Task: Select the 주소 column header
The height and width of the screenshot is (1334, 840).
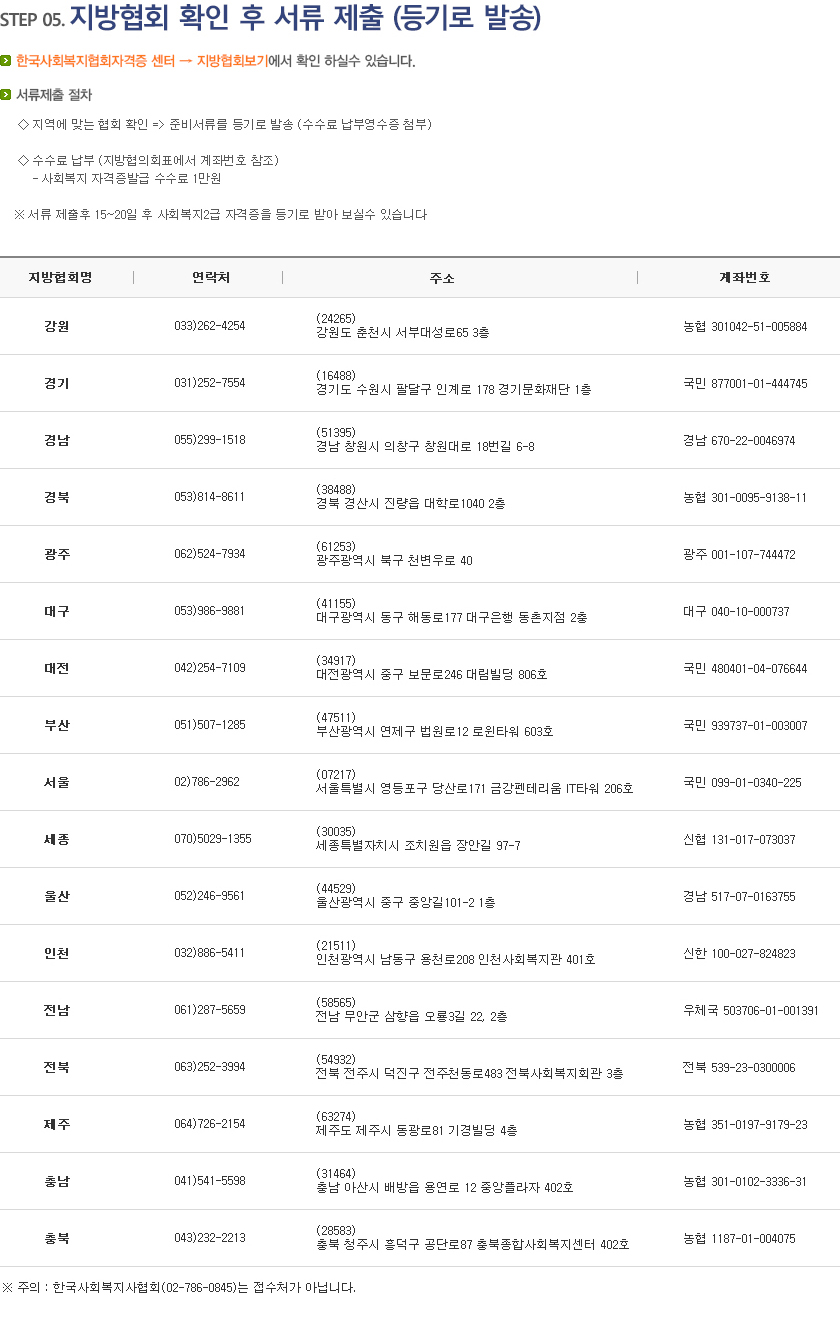Action: tap(441, 278)
